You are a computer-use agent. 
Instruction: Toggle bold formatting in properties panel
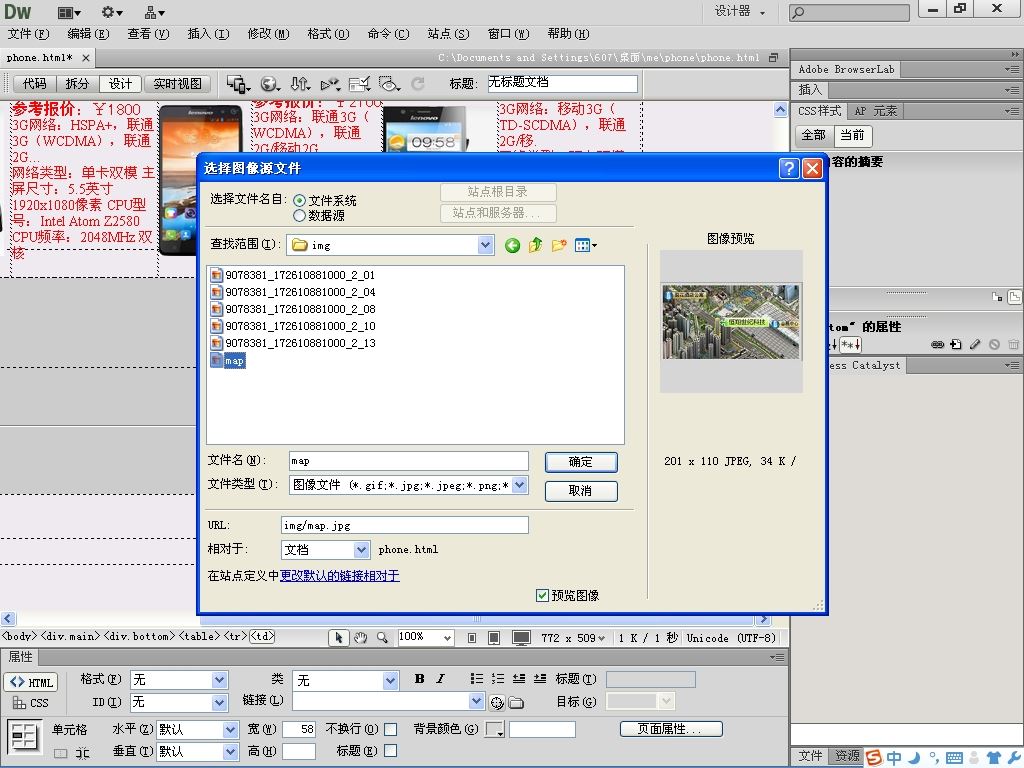tap(419, 679)
